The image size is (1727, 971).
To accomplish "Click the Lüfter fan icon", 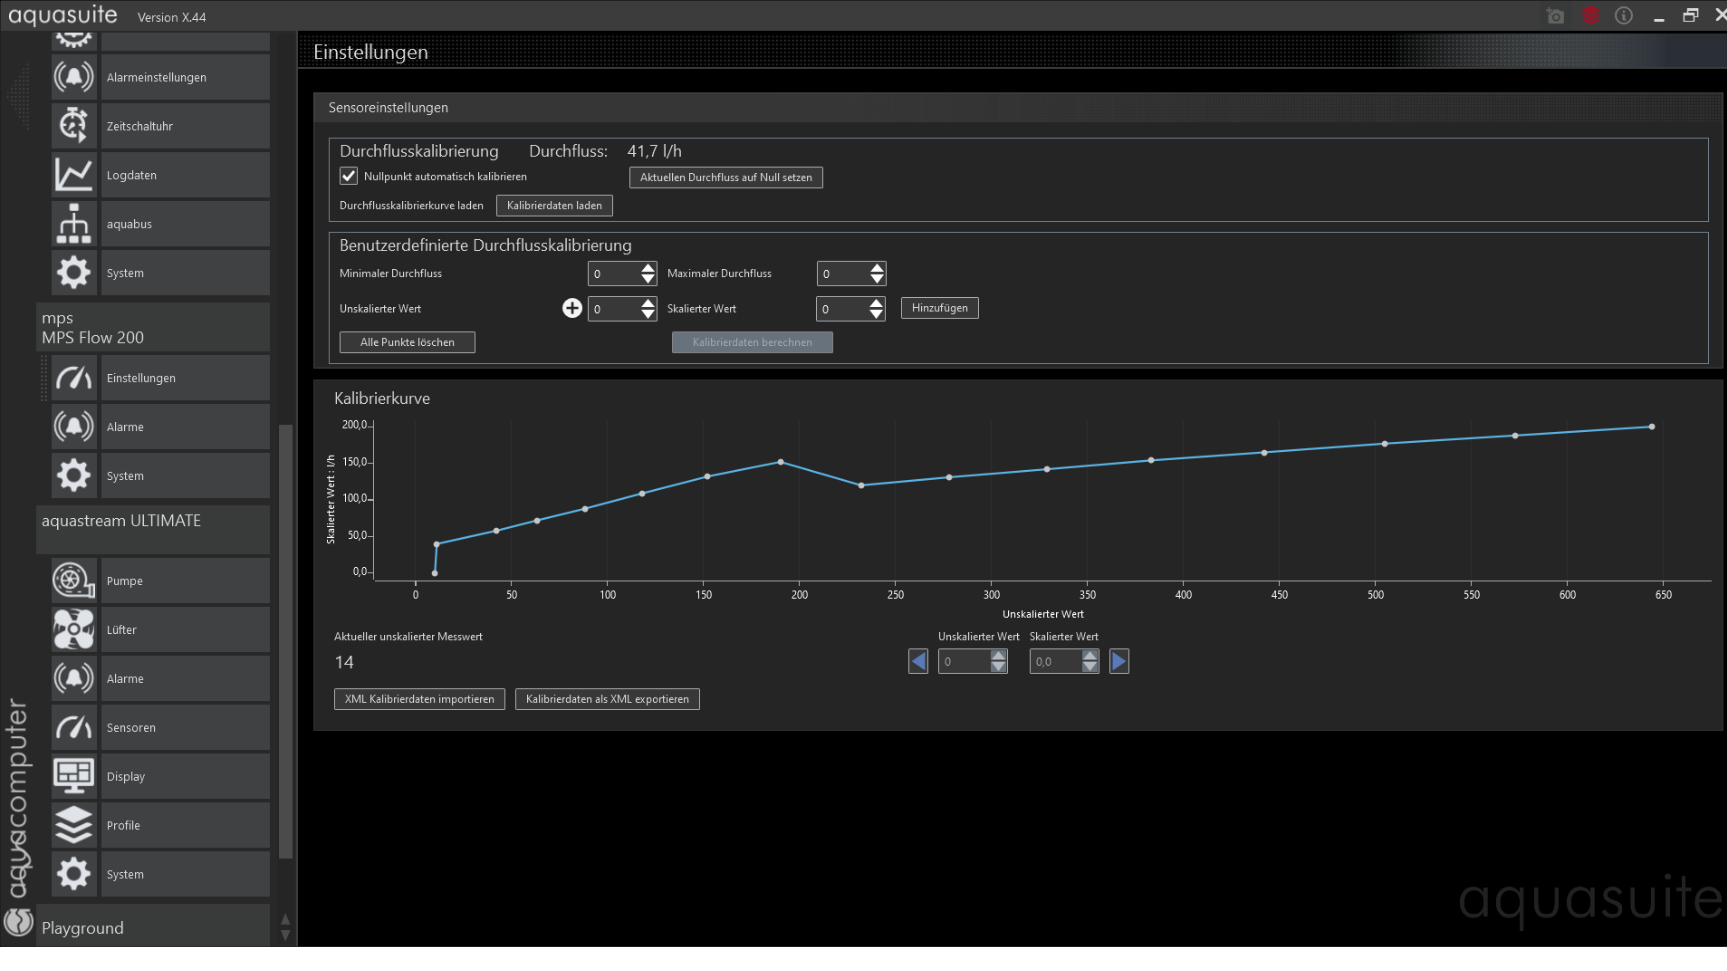I will tap(74, 630).
